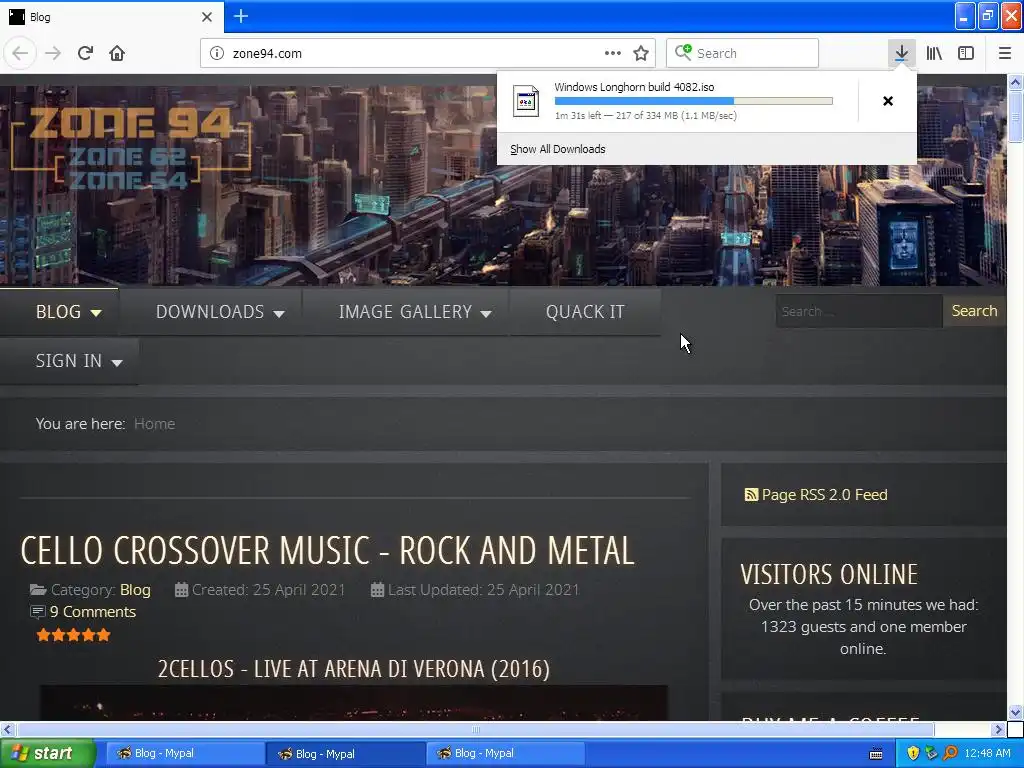Click the search engine magnifier icon
The image size is (1024, 768).
coord(683,52)
